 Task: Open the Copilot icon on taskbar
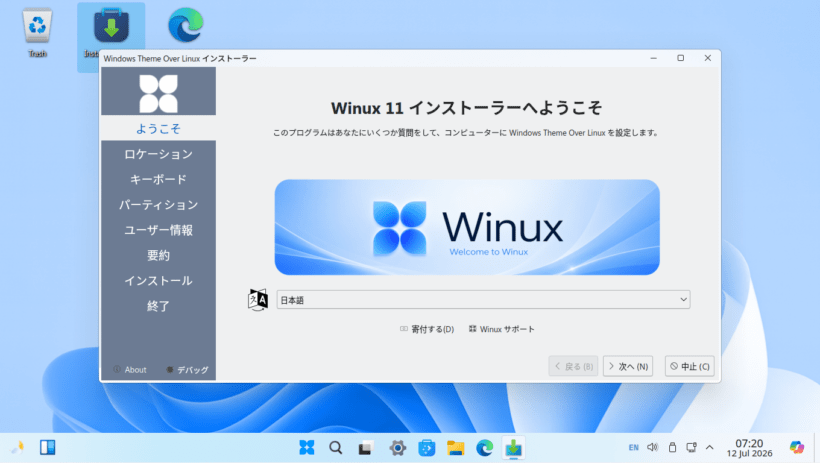point(796,447)
